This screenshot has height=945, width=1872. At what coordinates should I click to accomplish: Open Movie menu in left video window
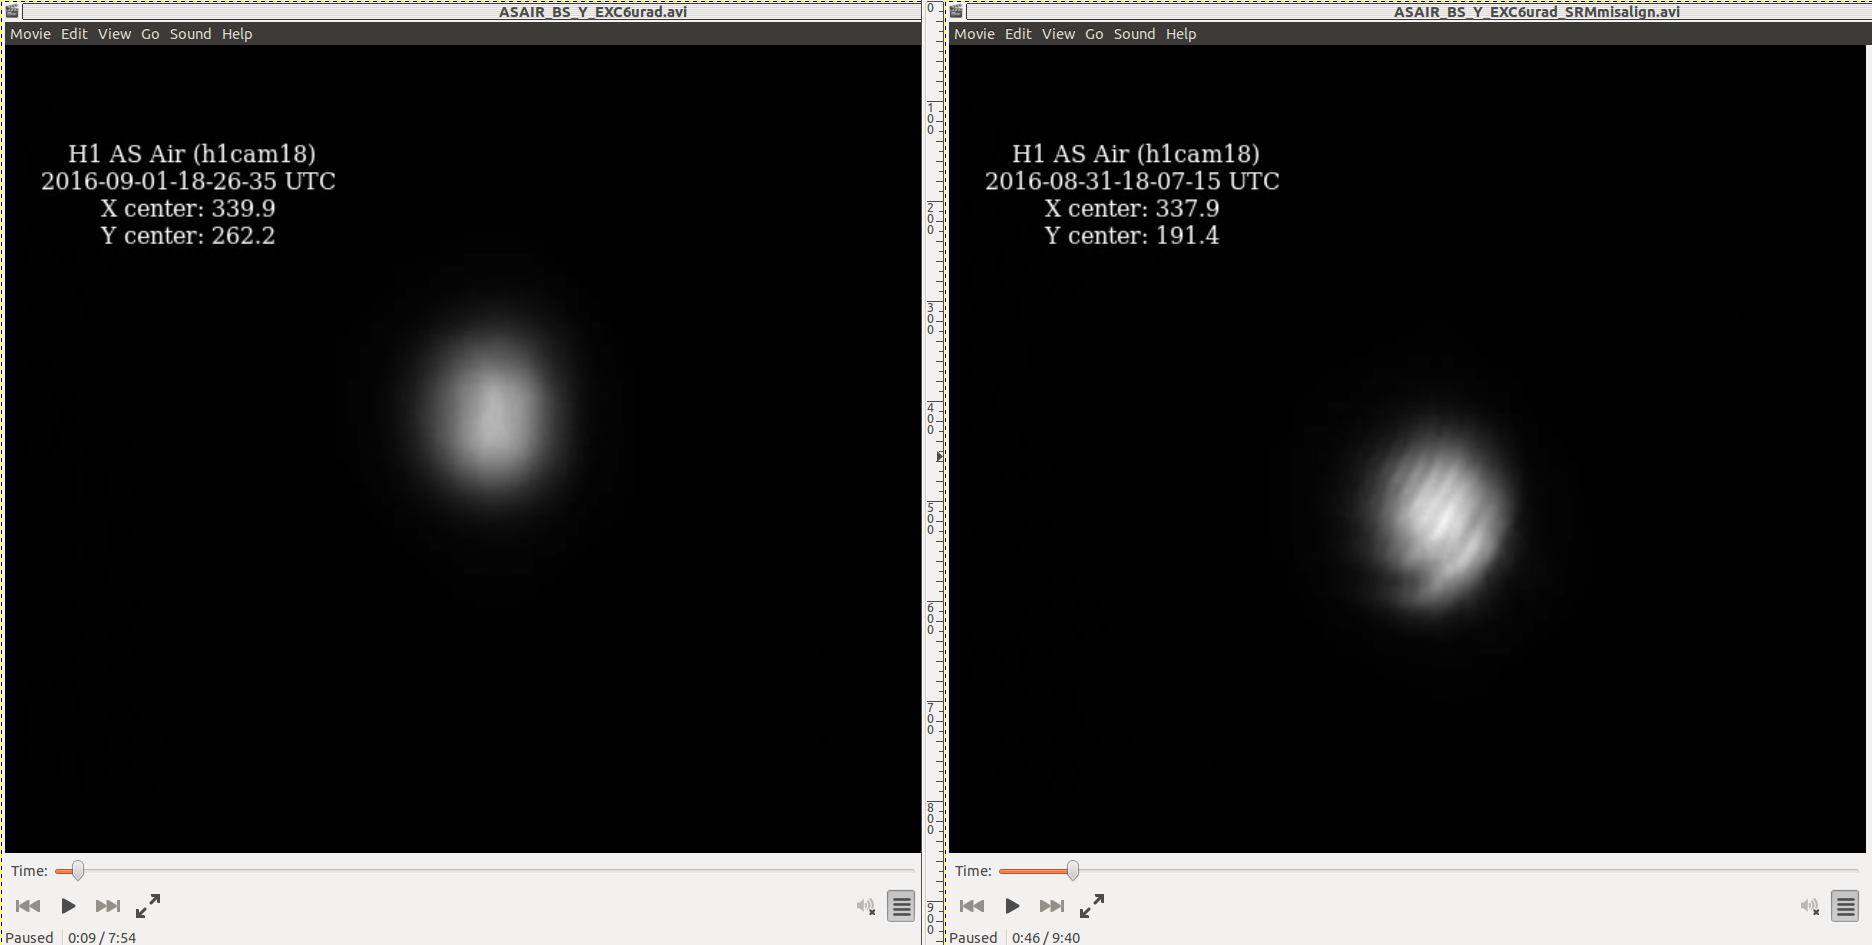[30, 34]
